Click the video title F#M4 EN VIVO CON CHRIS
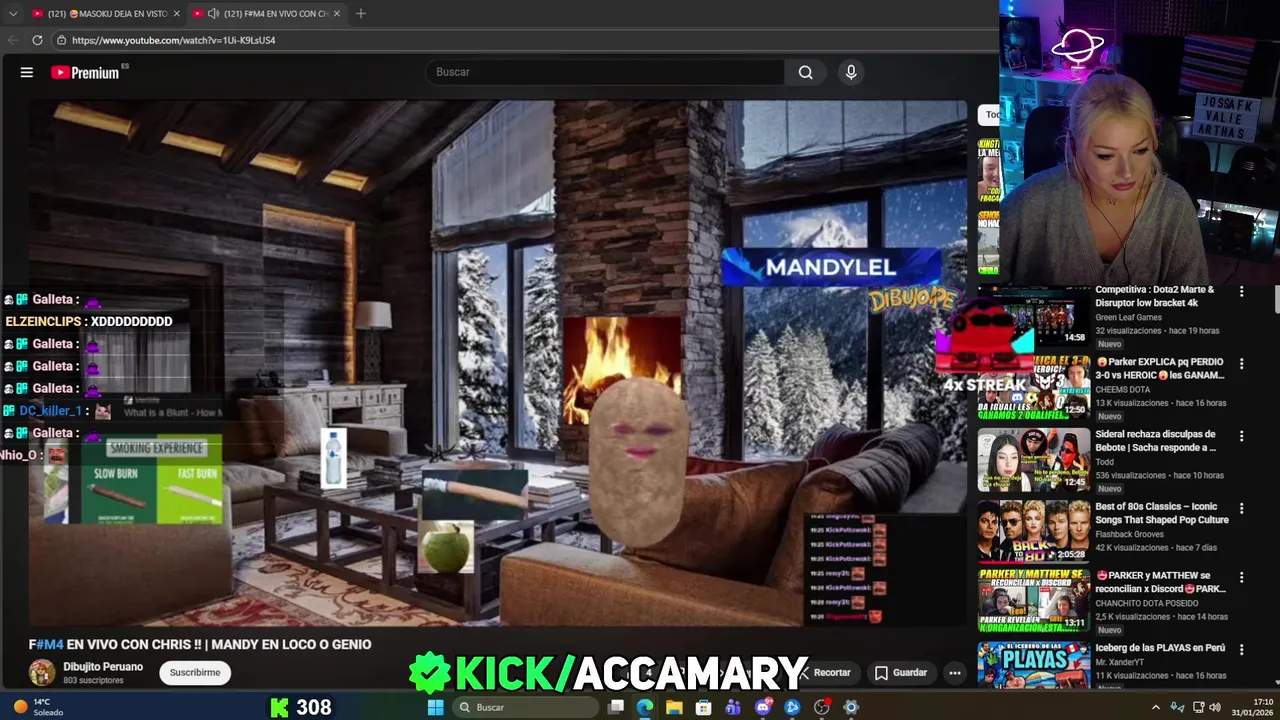 click(x=200, y=645)
